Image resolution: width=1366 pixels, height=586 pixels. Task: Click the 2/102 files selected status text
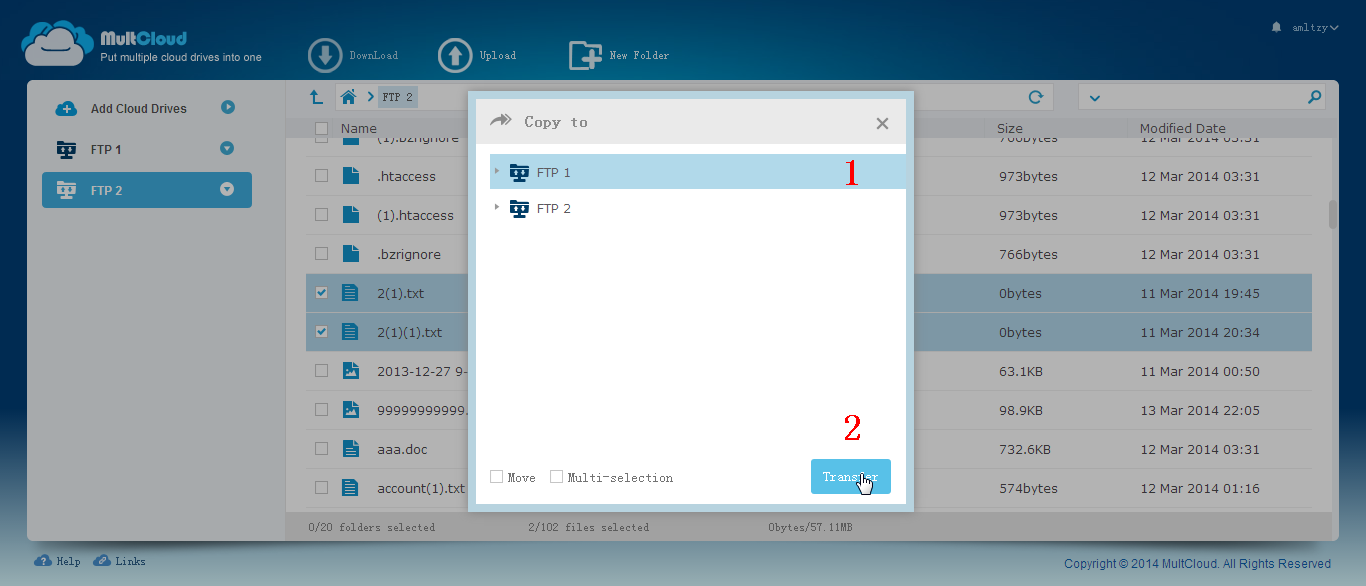(588, 527)
